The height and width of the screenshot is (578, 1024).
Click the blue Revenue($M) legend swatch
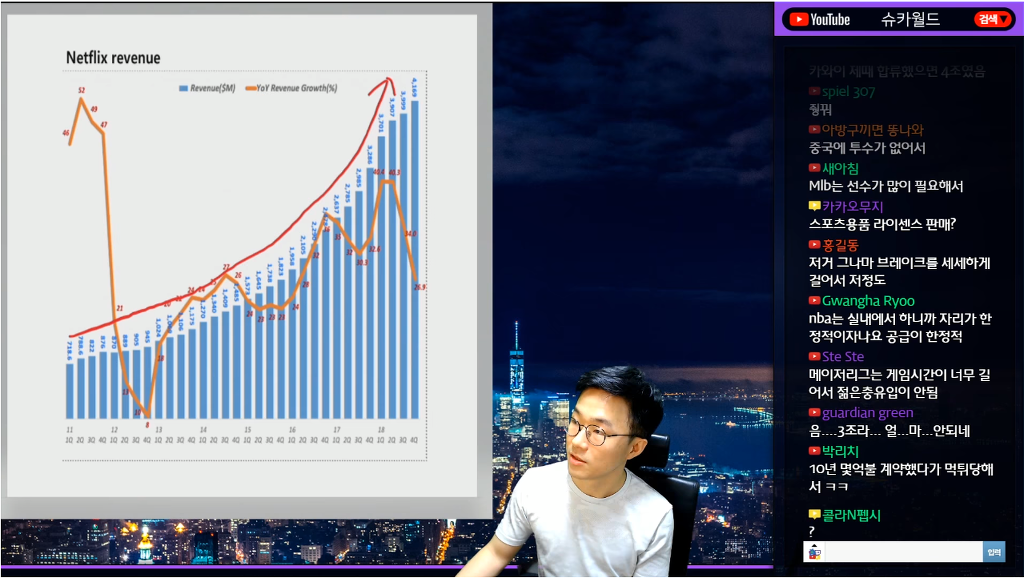pyautogui.click(x=184, y=88)
